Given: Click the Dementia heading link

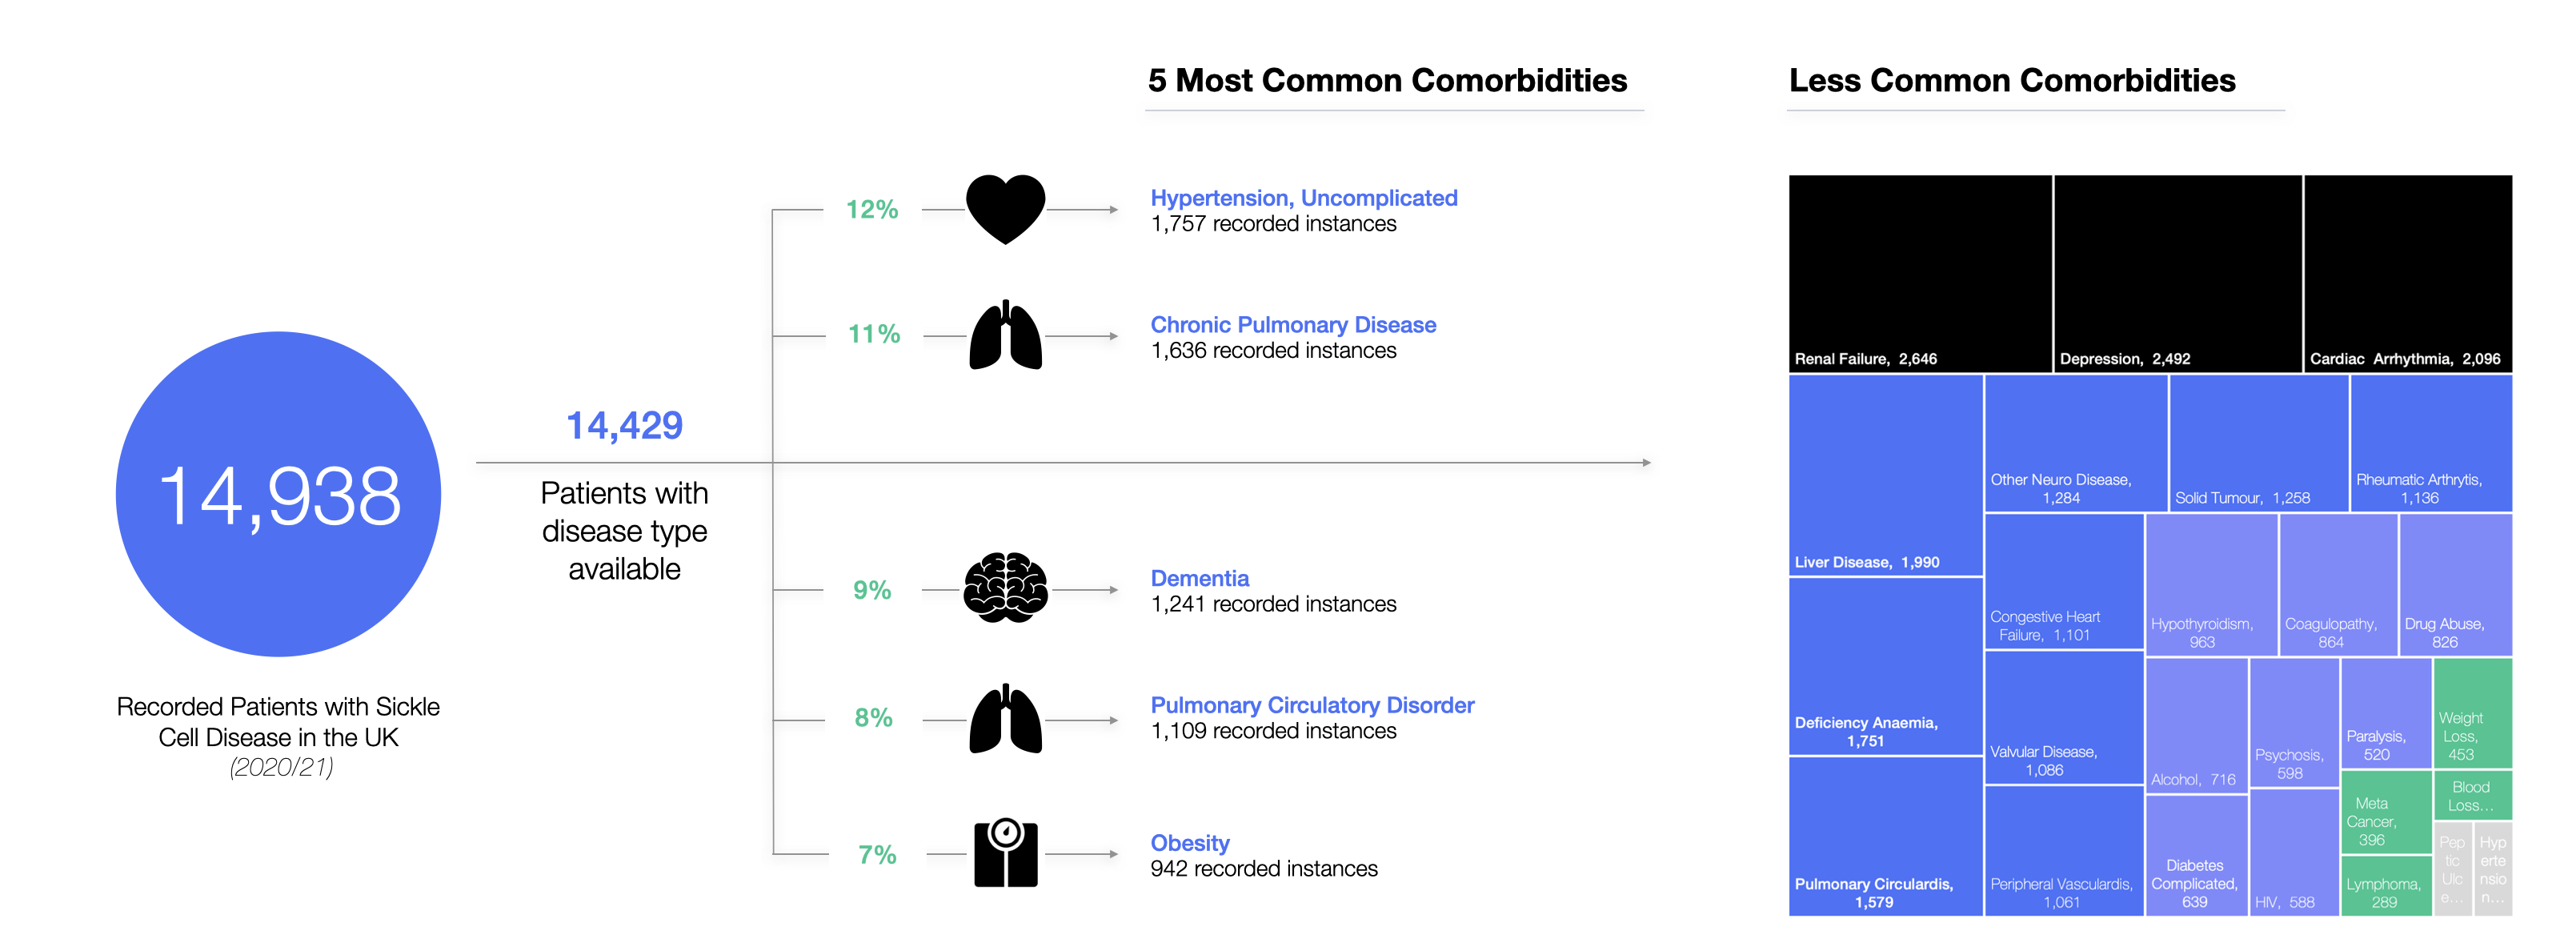Looking at the screenshot, I should (x=1199, y=578).
